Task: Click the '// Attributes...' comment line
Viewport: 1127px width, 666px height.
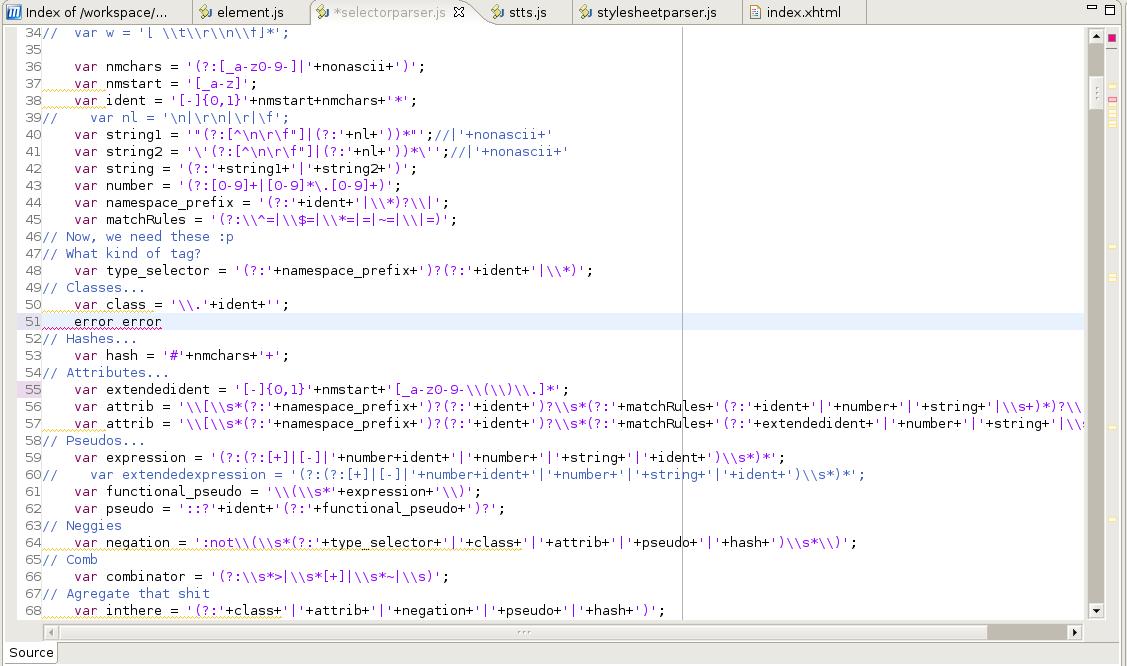Action: point(106,372)
